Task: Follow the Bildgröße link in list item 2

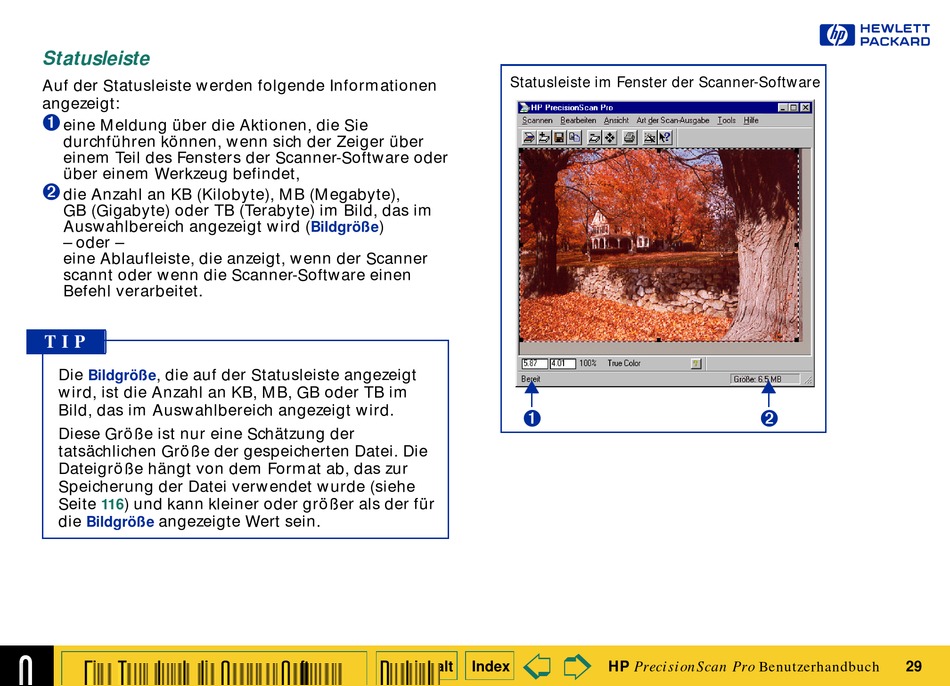Action: [345, 227]
